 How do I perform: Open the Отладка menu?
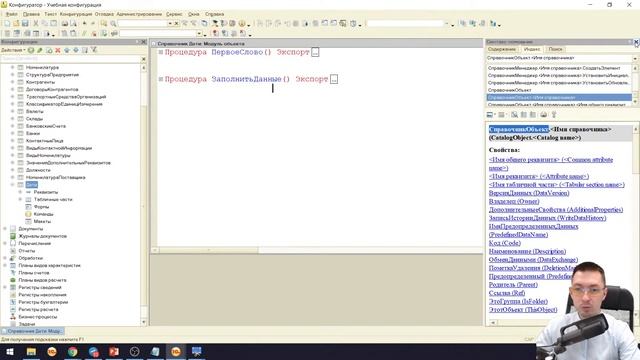[x=104, y=14]
